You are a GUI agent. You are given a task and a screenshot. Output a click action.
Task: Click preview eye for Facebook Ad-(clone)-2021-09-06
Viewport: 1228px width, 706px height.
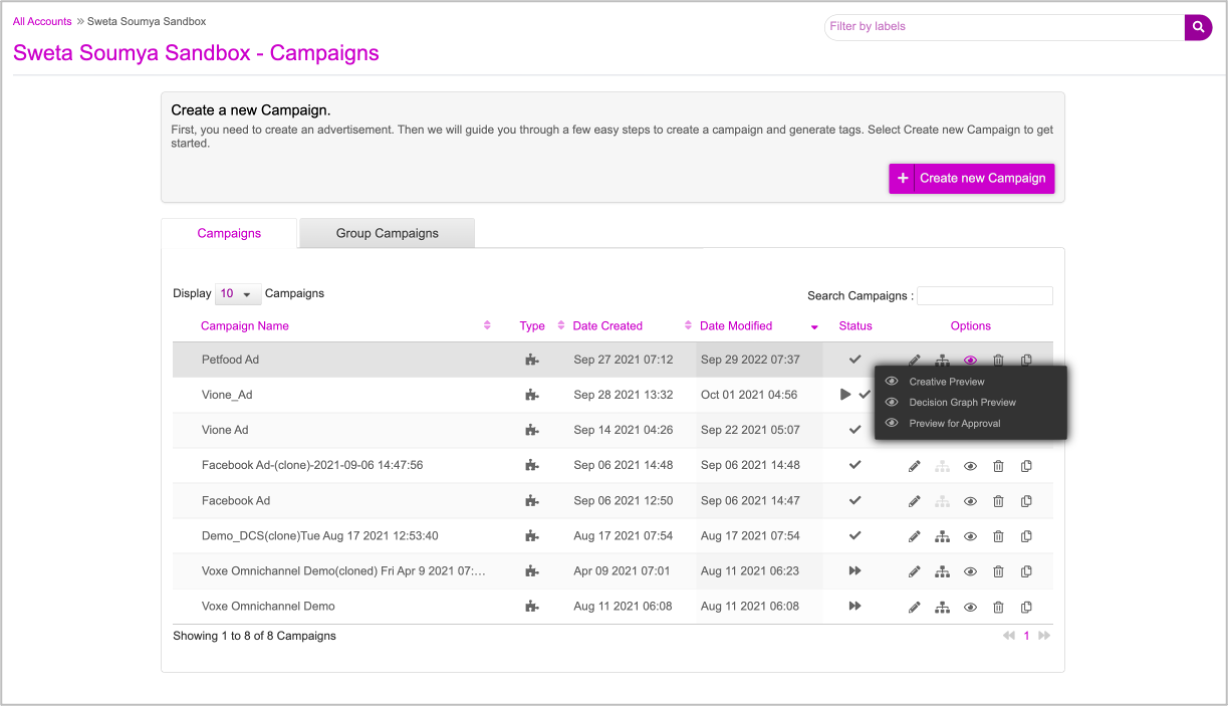(970, 466)
